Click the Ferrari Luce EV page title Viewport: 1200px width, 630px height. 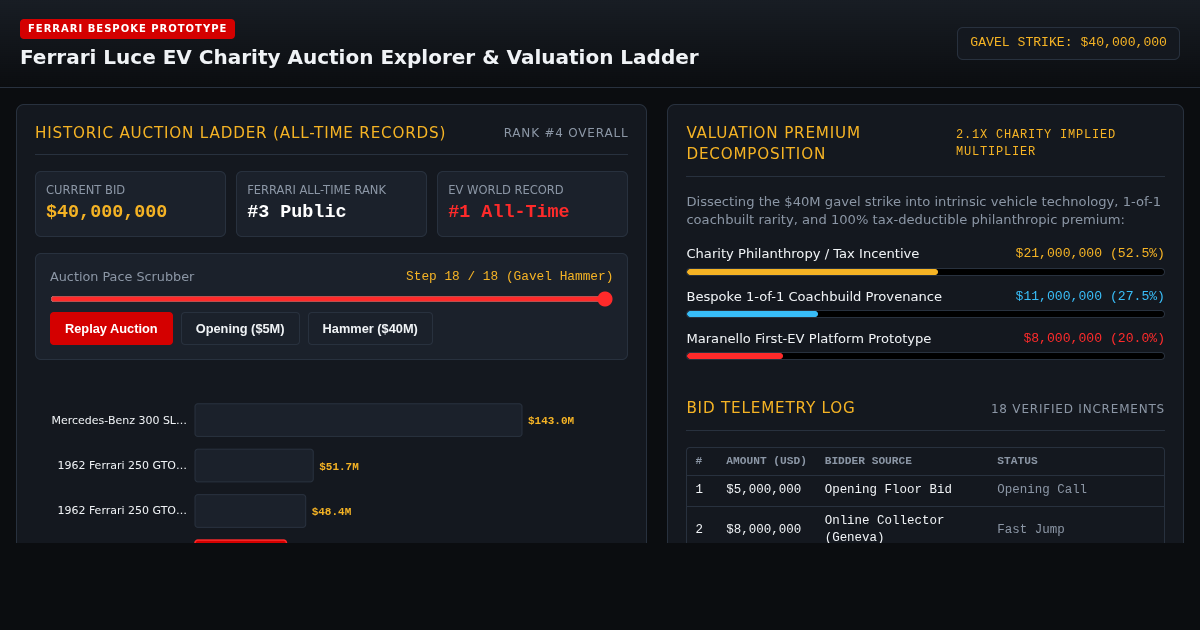pyautogui.click(x=359, y=57)
